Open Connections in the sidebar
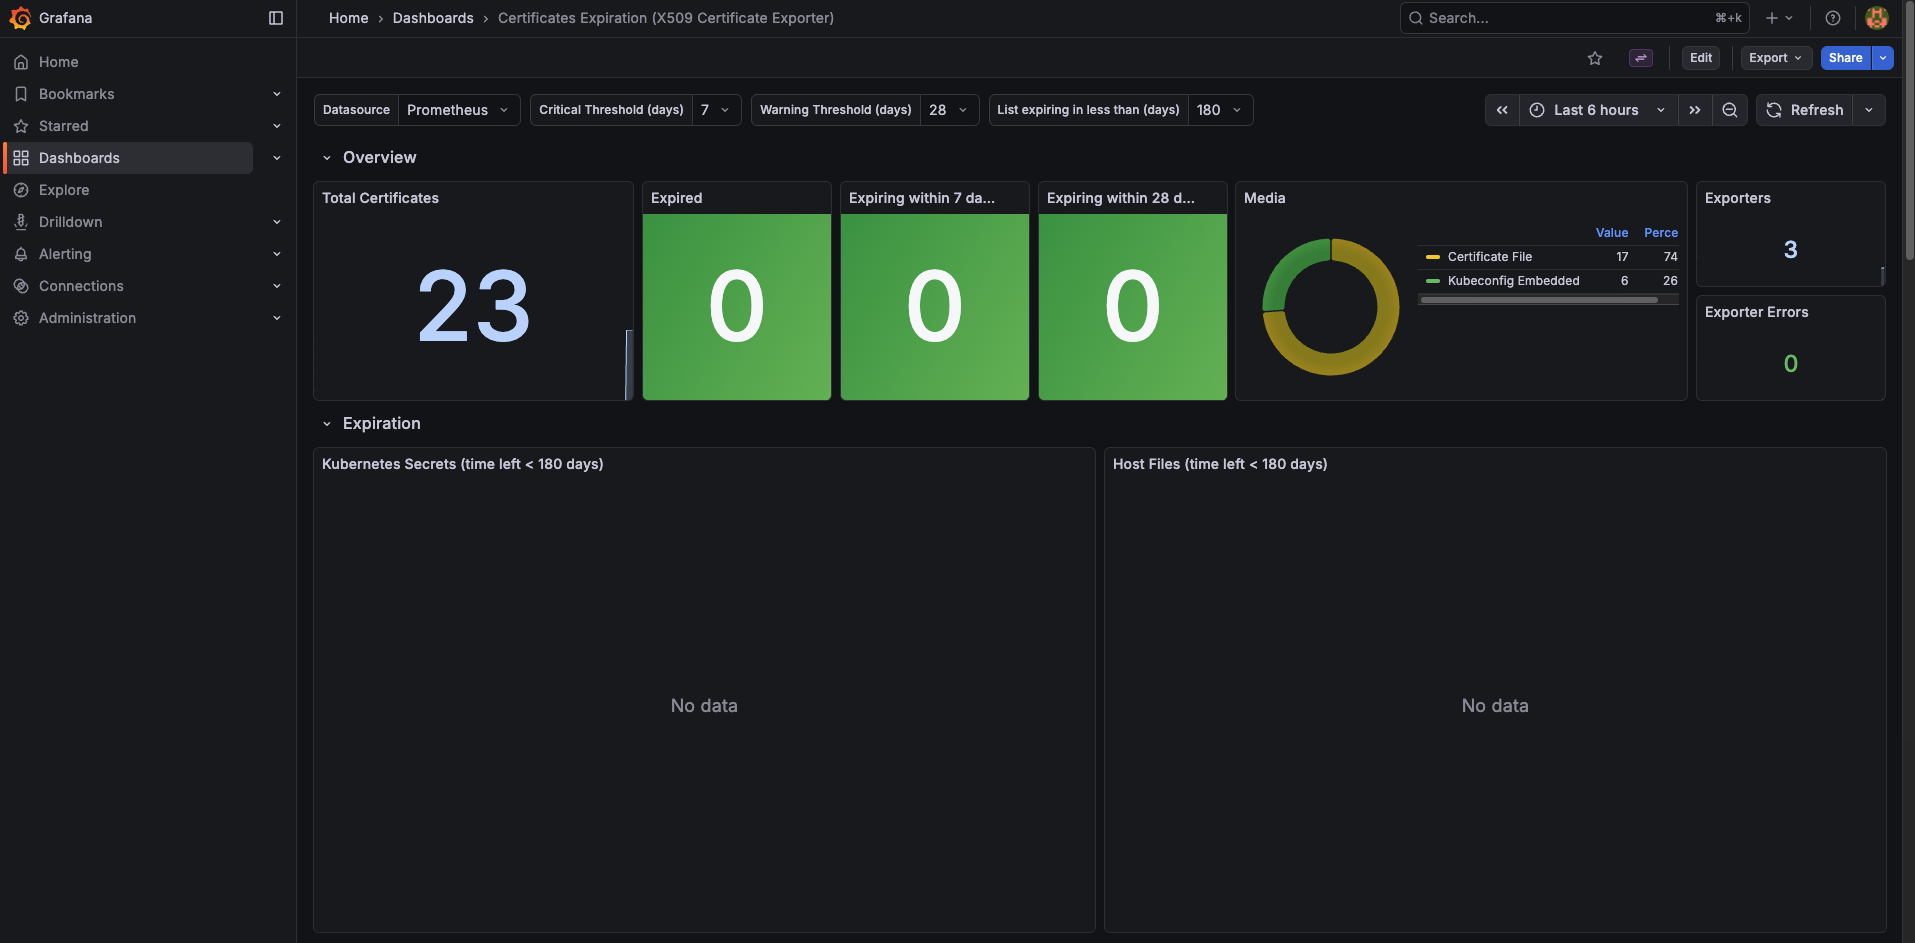Image resolution: width=1915 pixels, height=943 pixels. click(81, 286)
